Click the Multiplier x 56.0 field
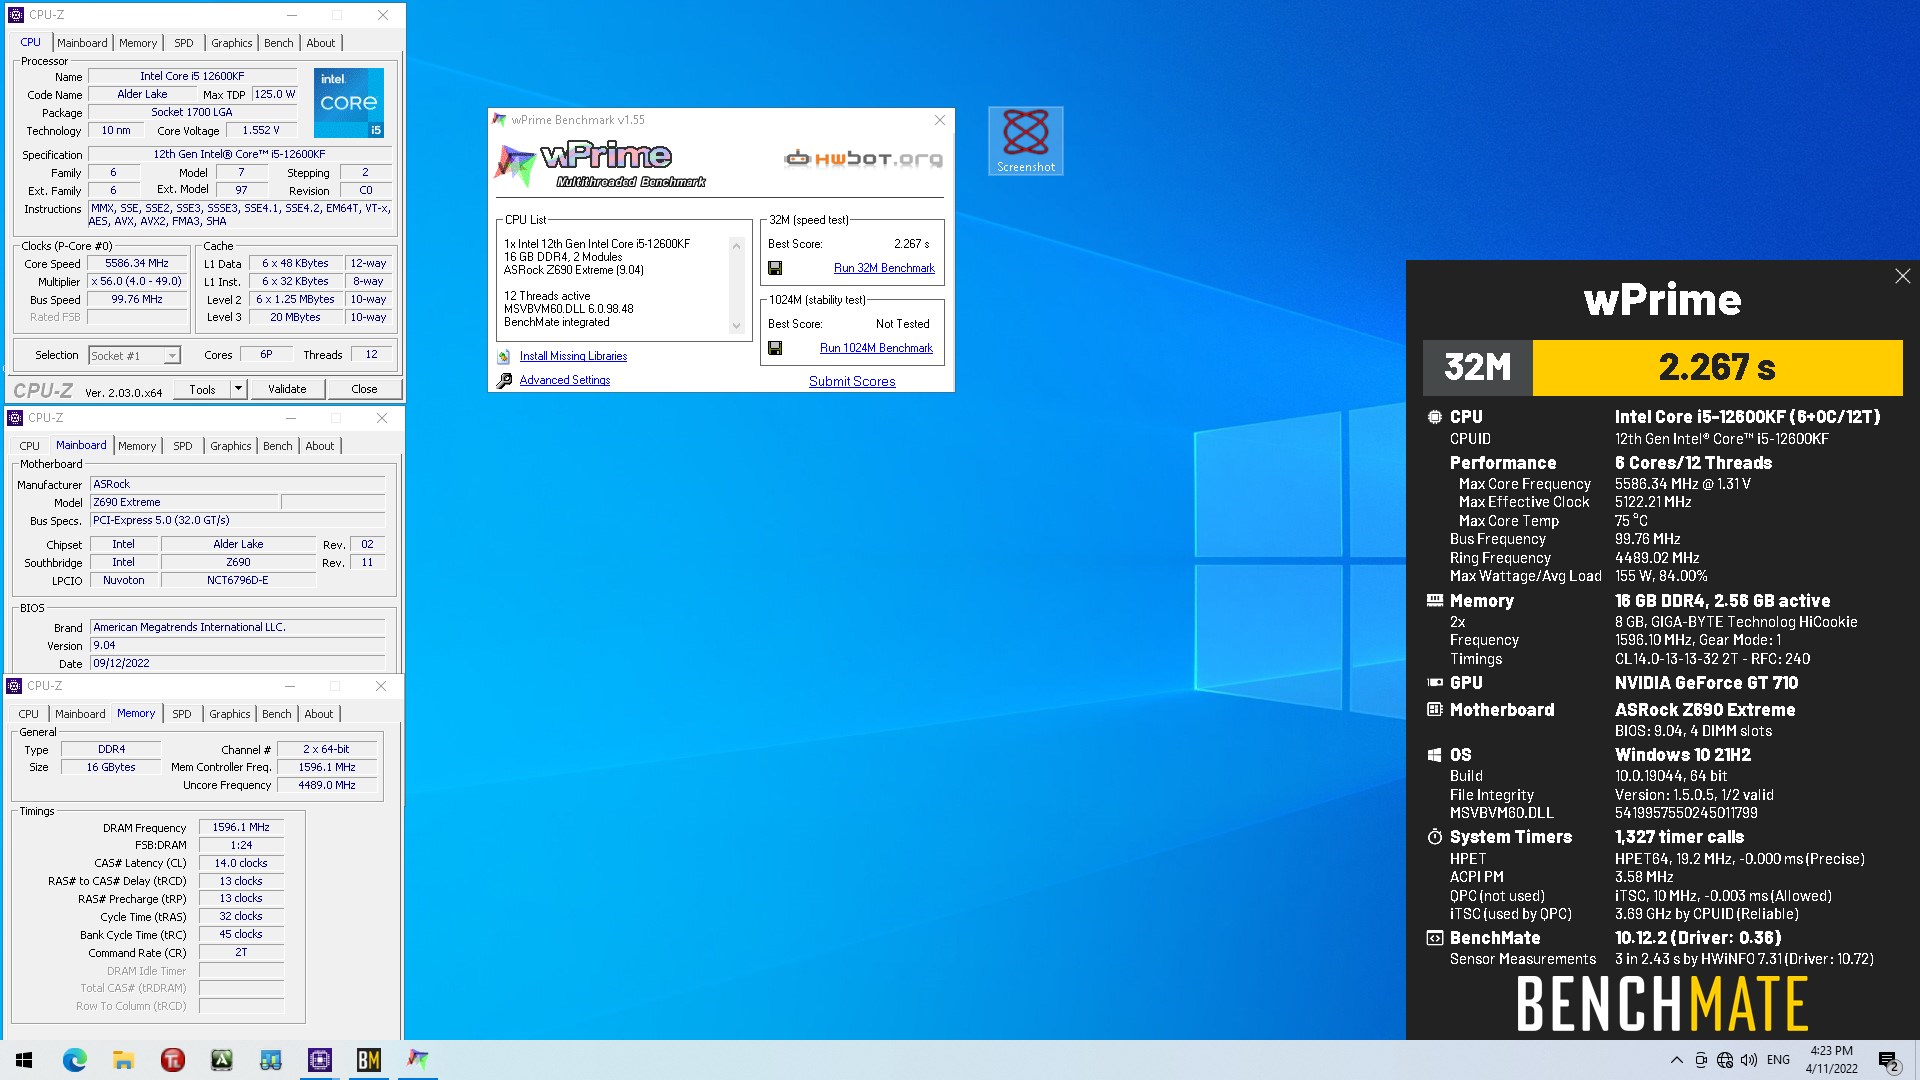This screenshot has width=1920, height=1080. pyautogui.click(x=137, y=282)
